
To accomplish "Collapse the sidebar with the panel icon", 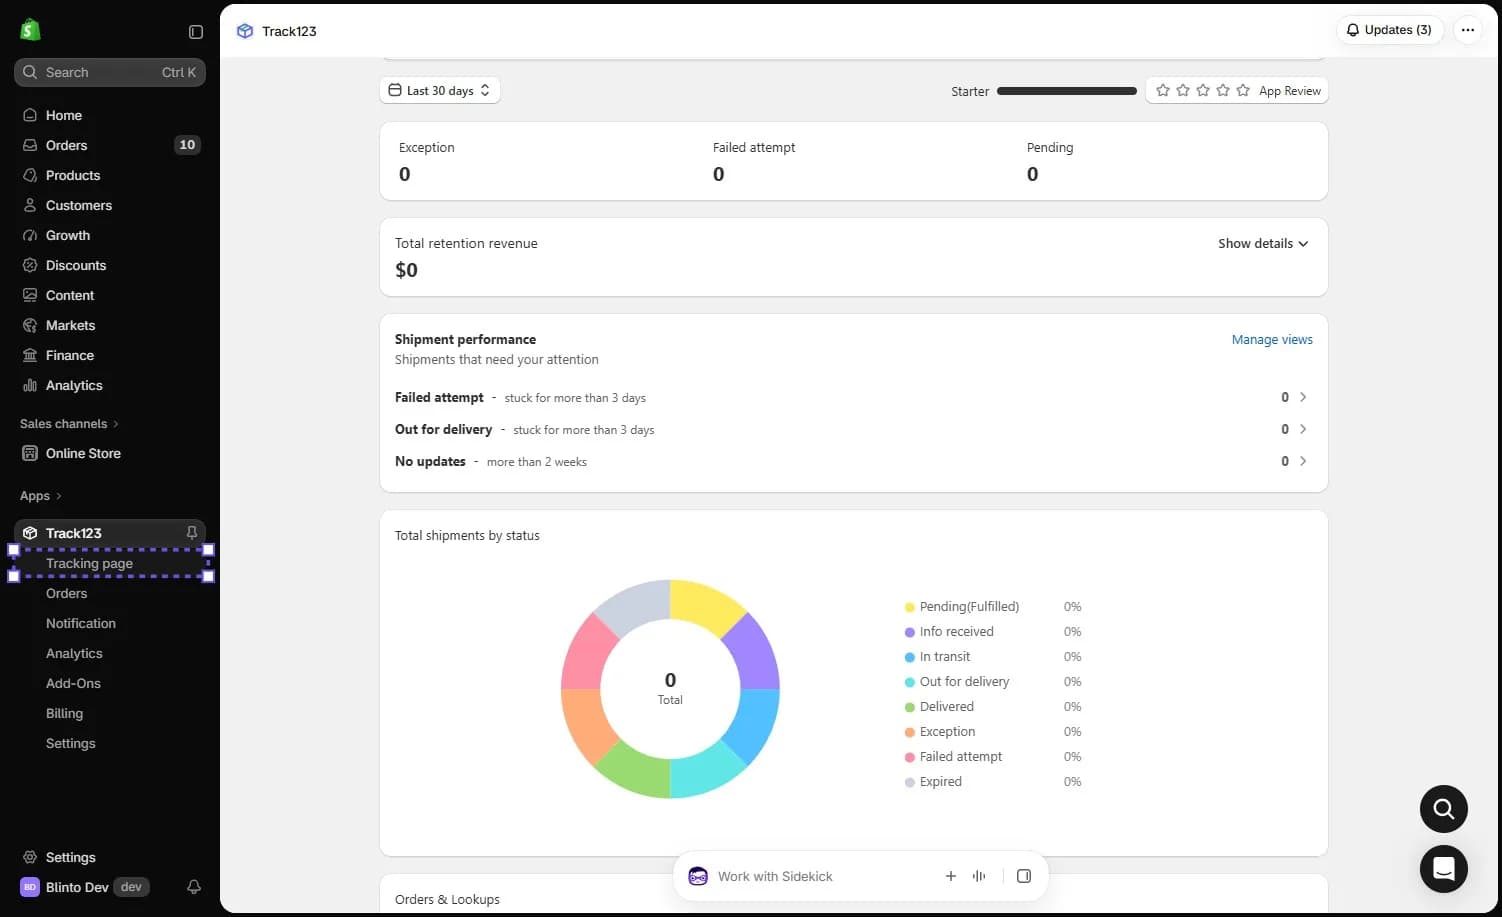I will click(196, 32).
